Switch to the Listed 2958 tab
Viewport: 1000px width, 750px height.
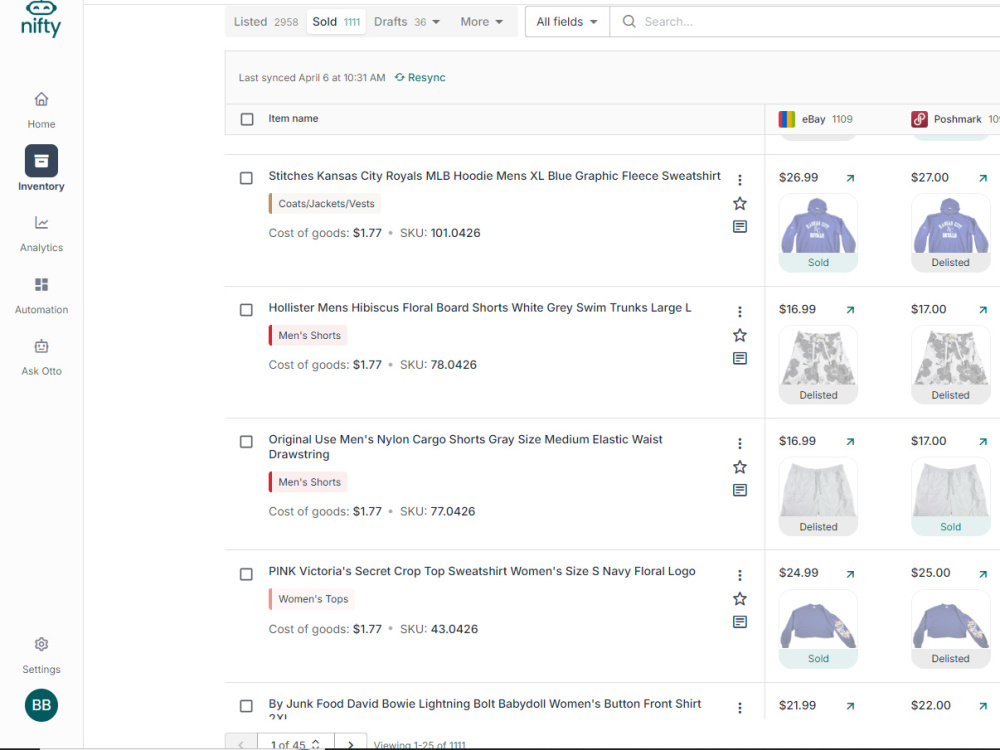coord(266,22)
